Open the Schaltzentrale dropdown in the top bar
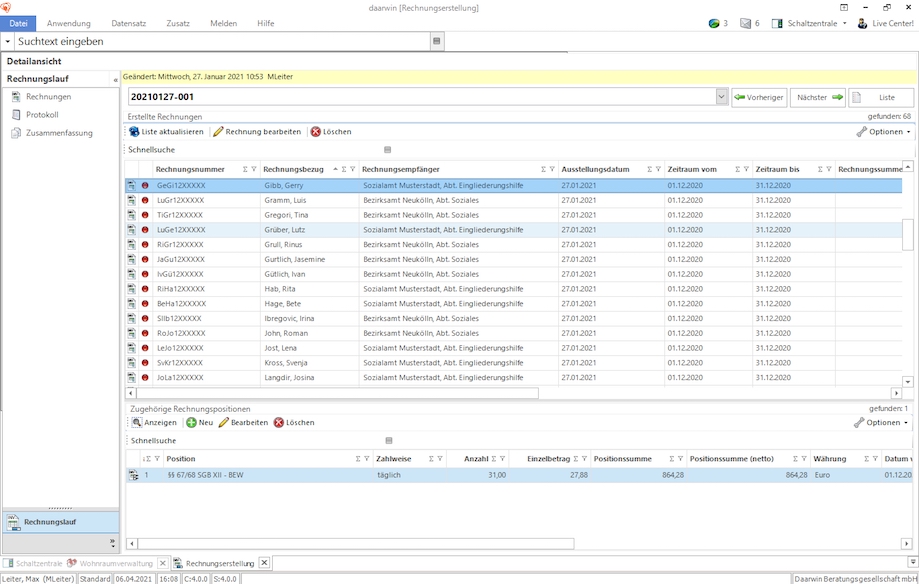919x584 pixels. coord(845,23)
